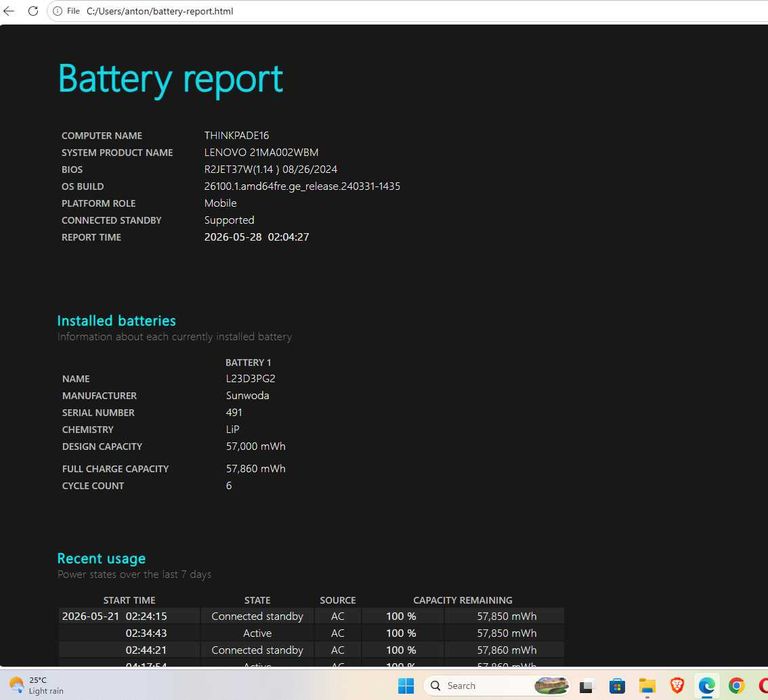Select cycle count value '6'

pos(229,485)
